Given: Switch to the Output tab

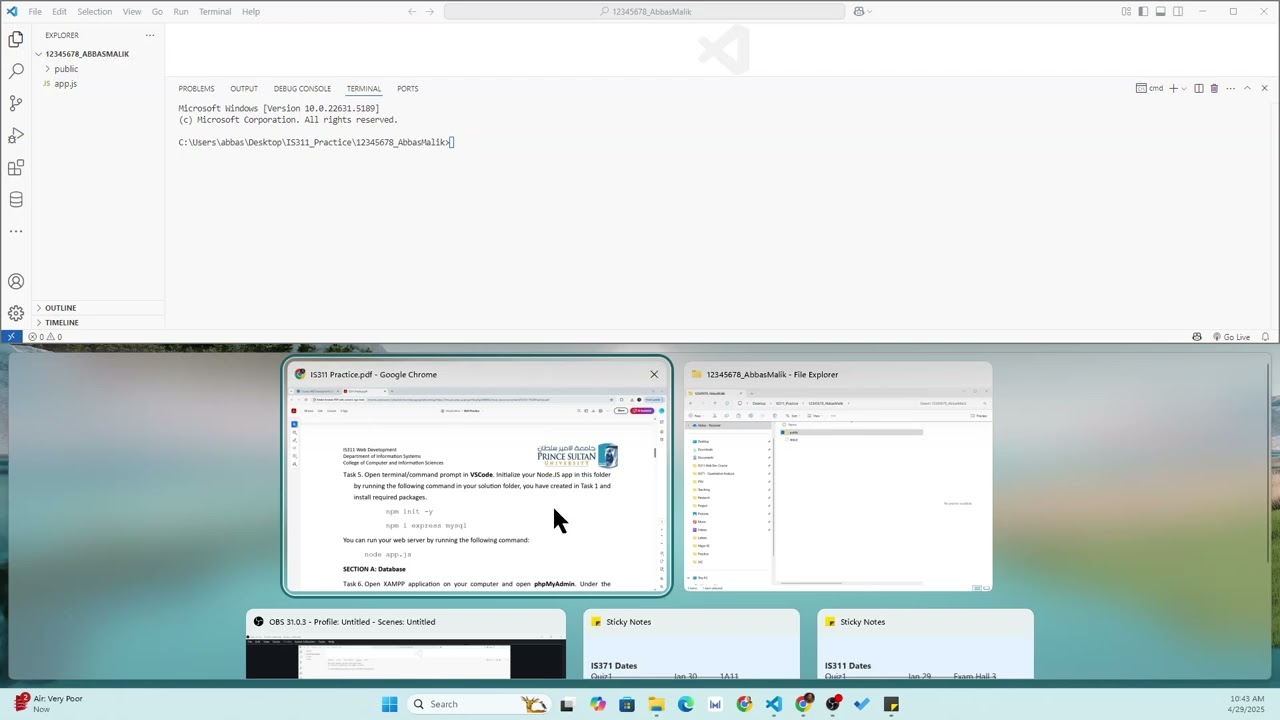Looking at the screenshot, I should pos(244,88).
